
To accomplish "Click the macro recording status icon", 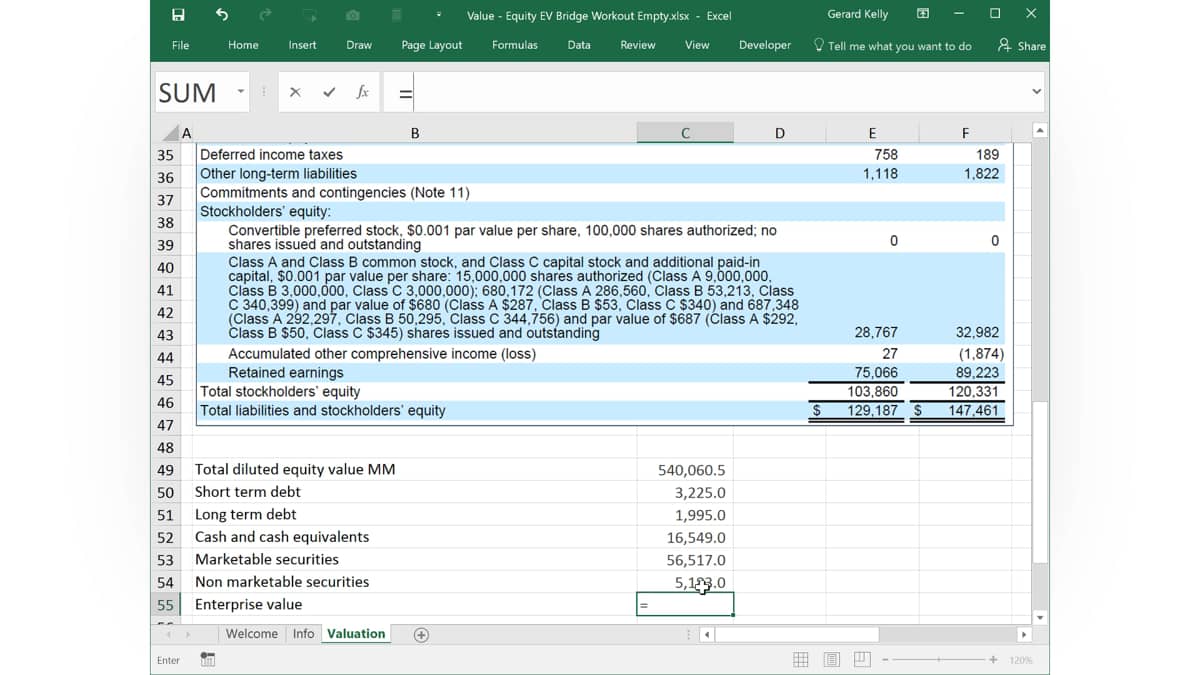I will point(208,660).
